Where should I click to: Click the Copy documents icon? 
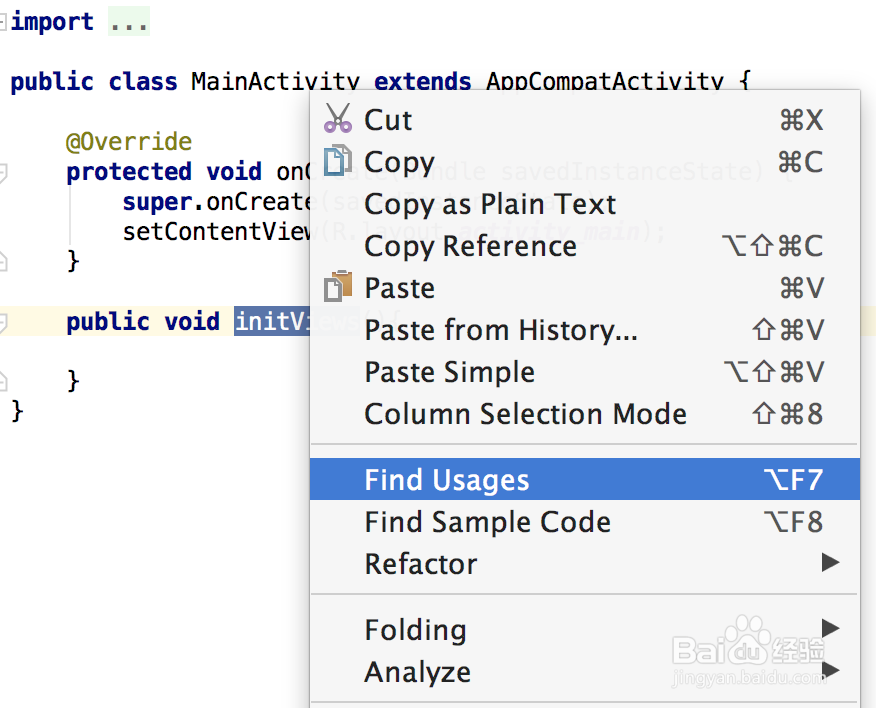coord(338,162)
